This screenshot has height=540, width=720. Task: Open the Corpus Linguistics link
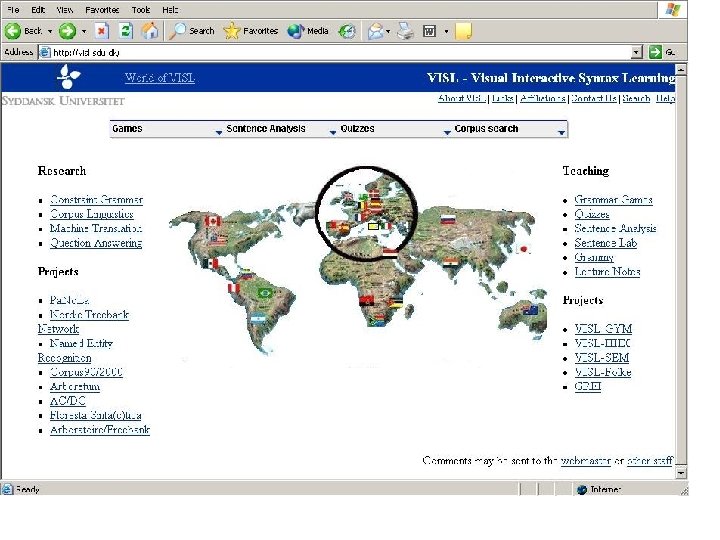[92, 214]
